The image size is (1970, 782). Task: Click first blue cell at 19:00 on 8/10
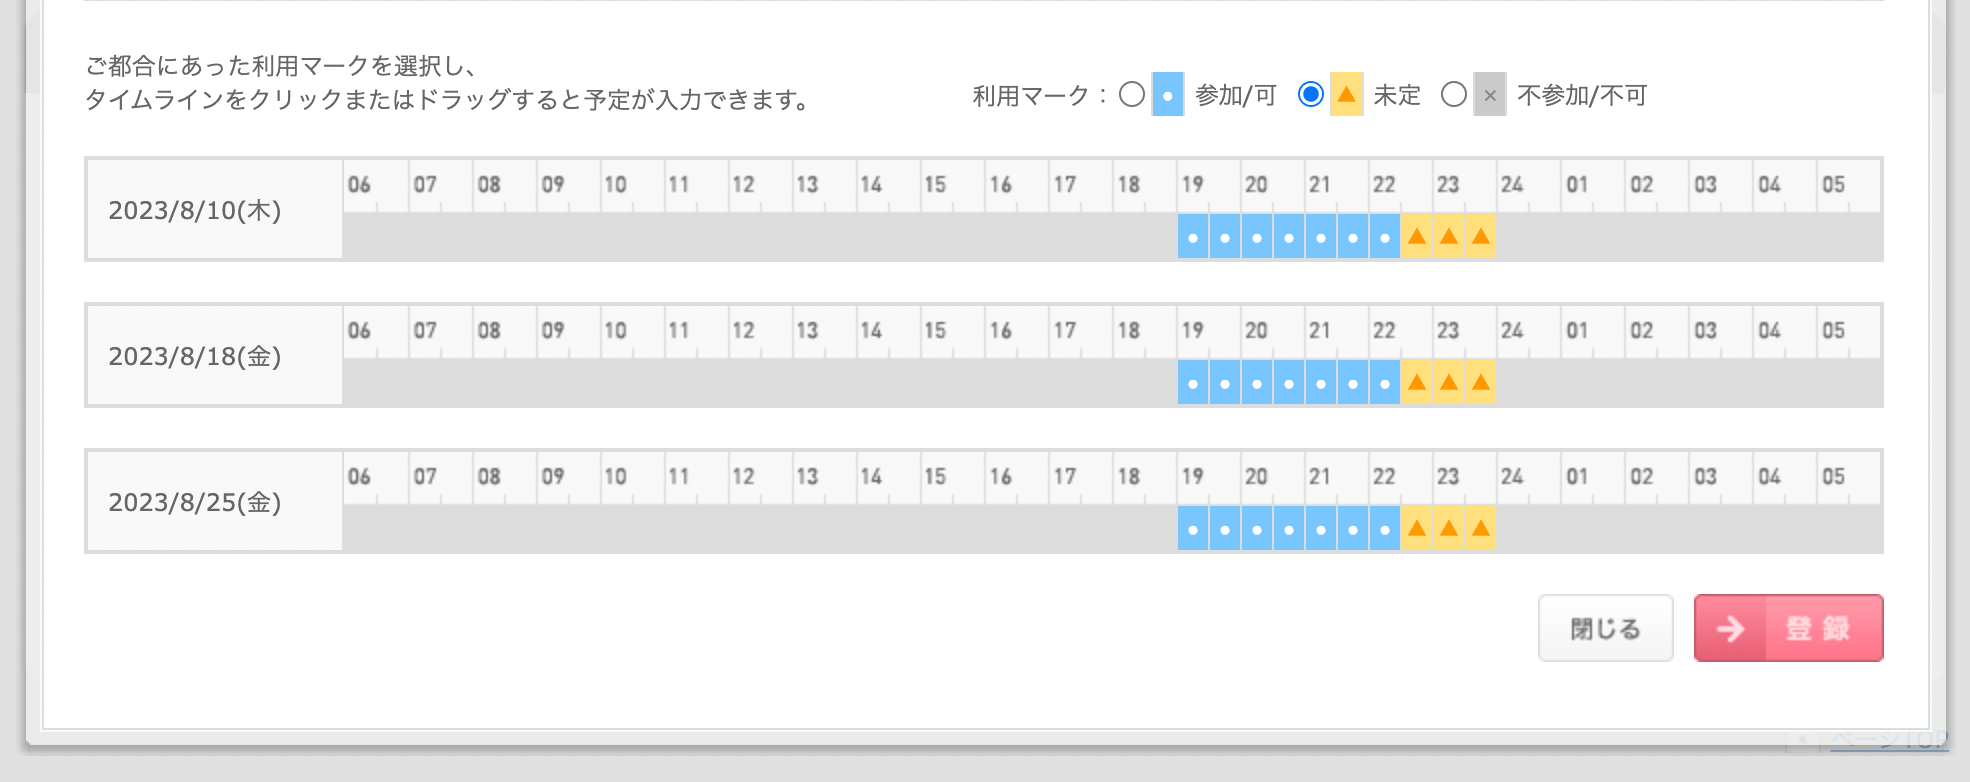(1193, 237)
